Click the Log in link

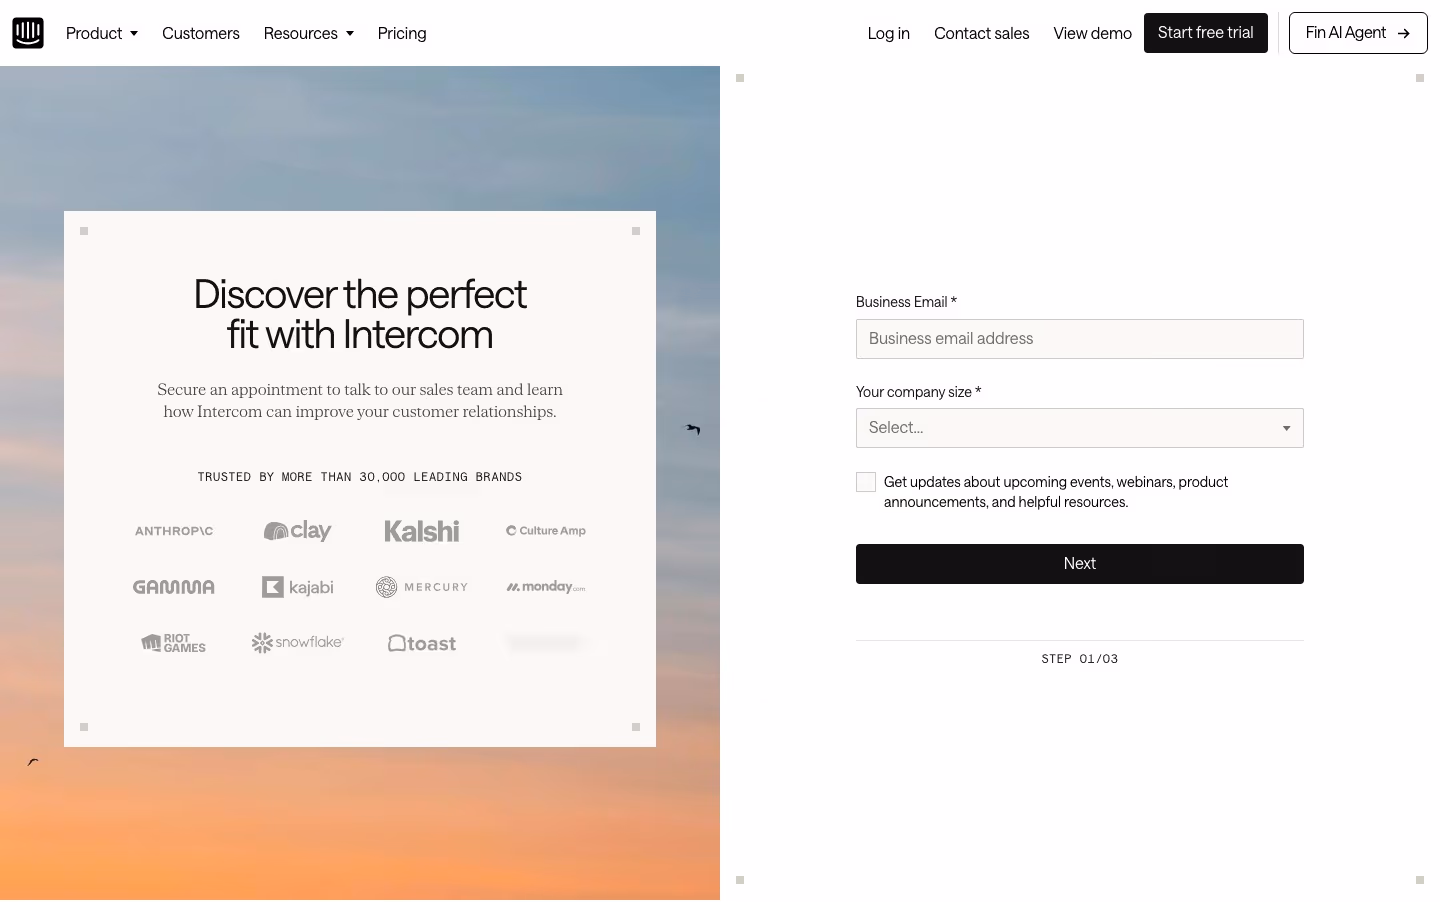(889, 33)
